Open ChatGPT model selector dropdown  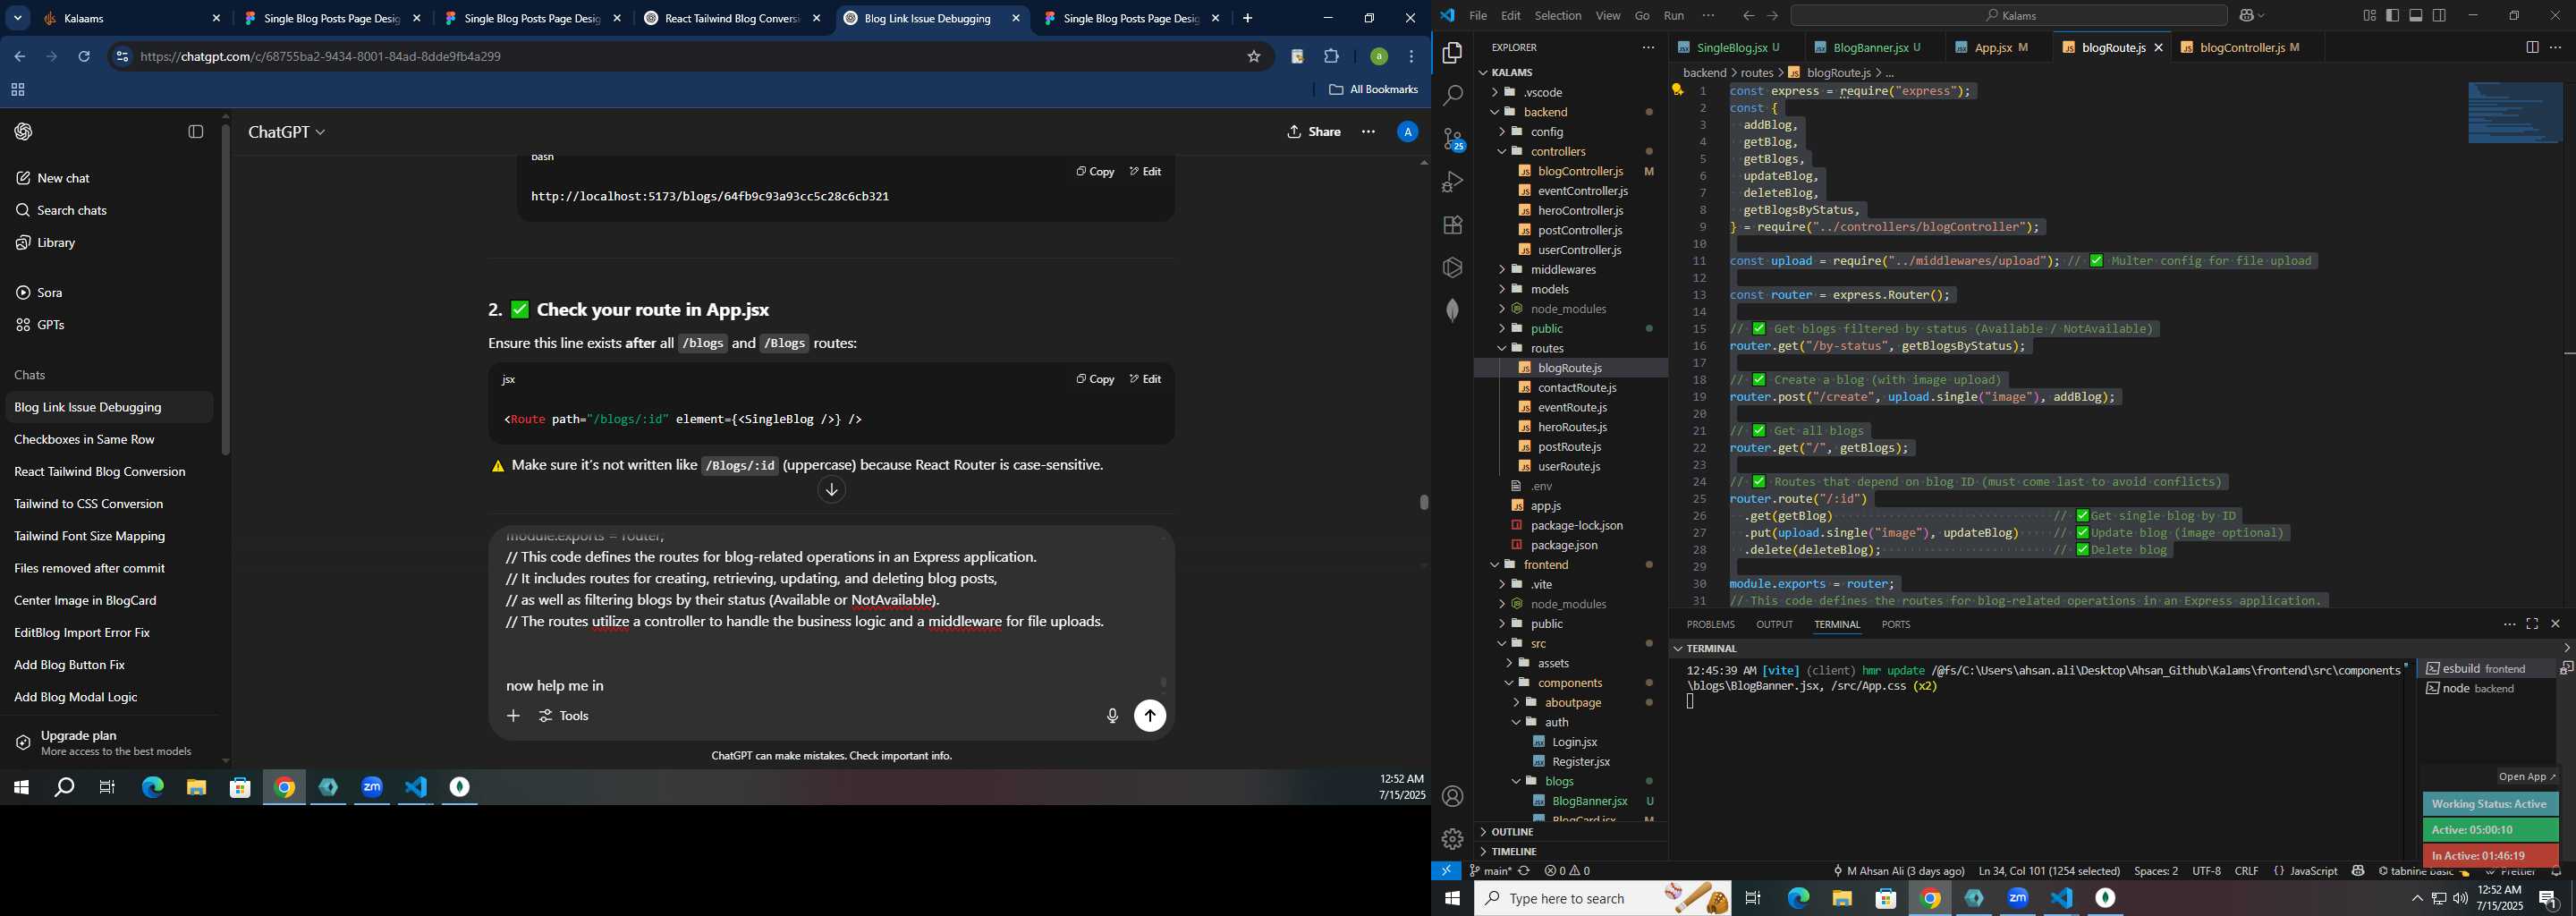point(287,132)
